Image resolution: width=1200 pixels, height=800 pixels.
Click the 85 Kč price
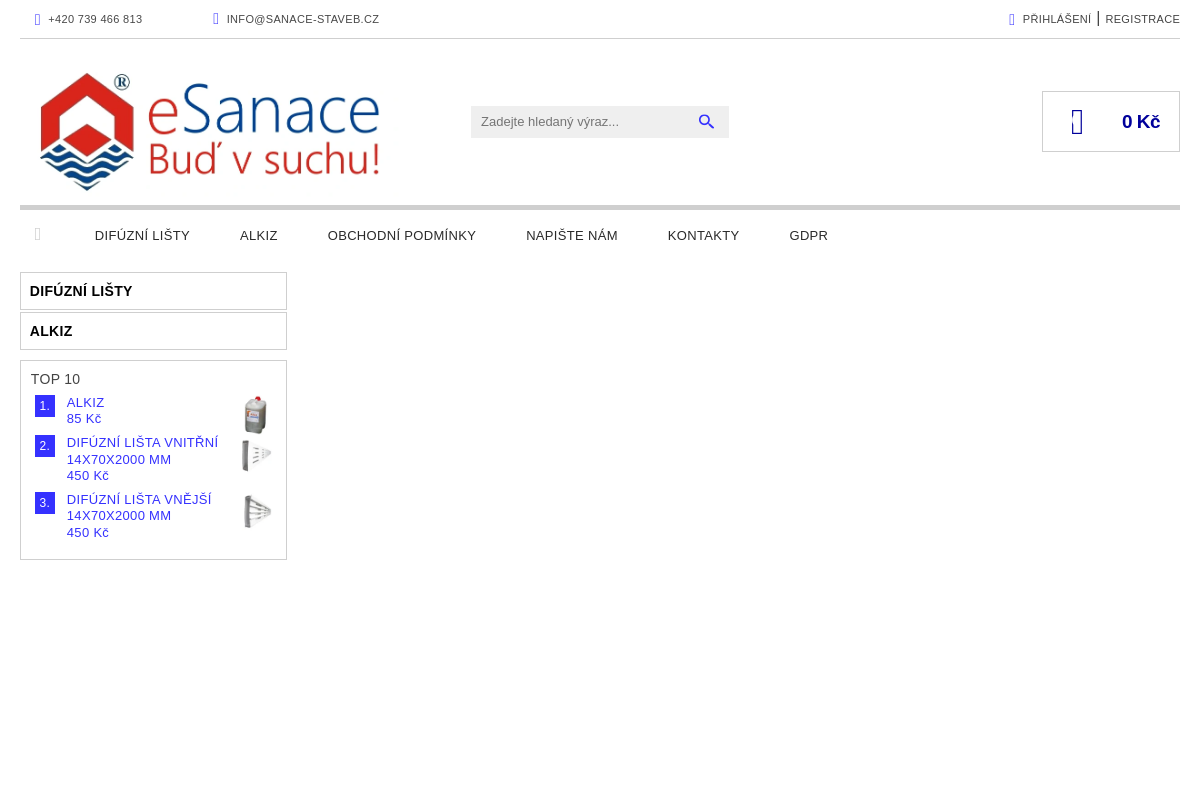[x=84, y=419]
